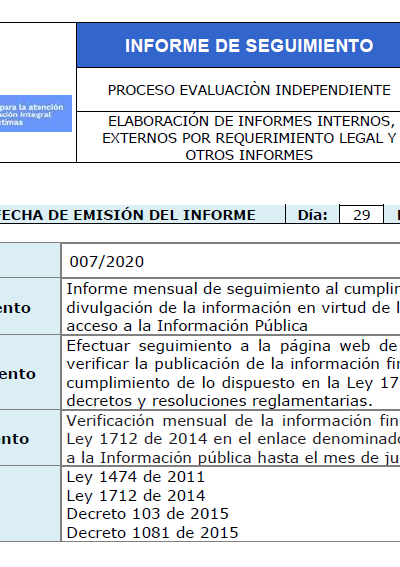Image resolution: width=400 pixels, height=567 pixels.
Task: Click the Efectuar seguimiento a la página web paragraph
Action: (x=233, y=373)
